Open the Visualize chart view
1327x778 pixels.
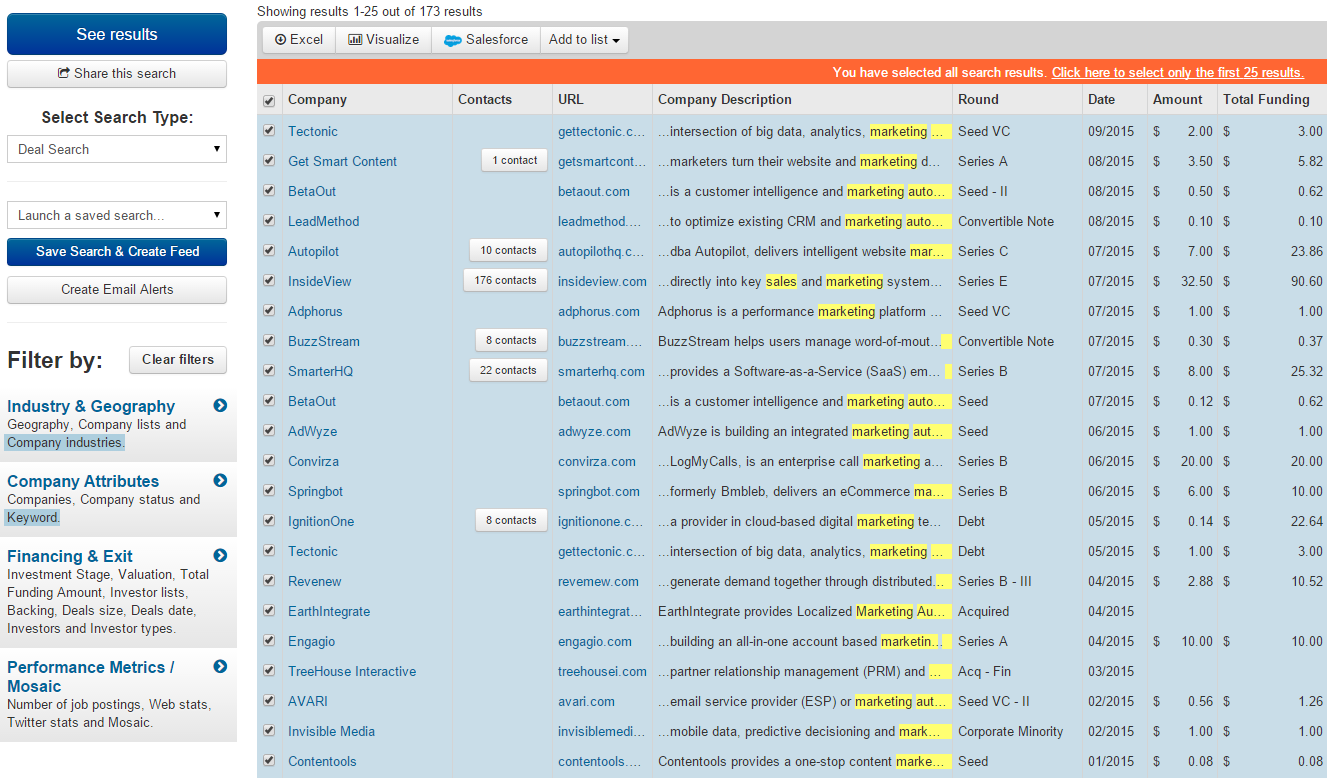(383, 40)
